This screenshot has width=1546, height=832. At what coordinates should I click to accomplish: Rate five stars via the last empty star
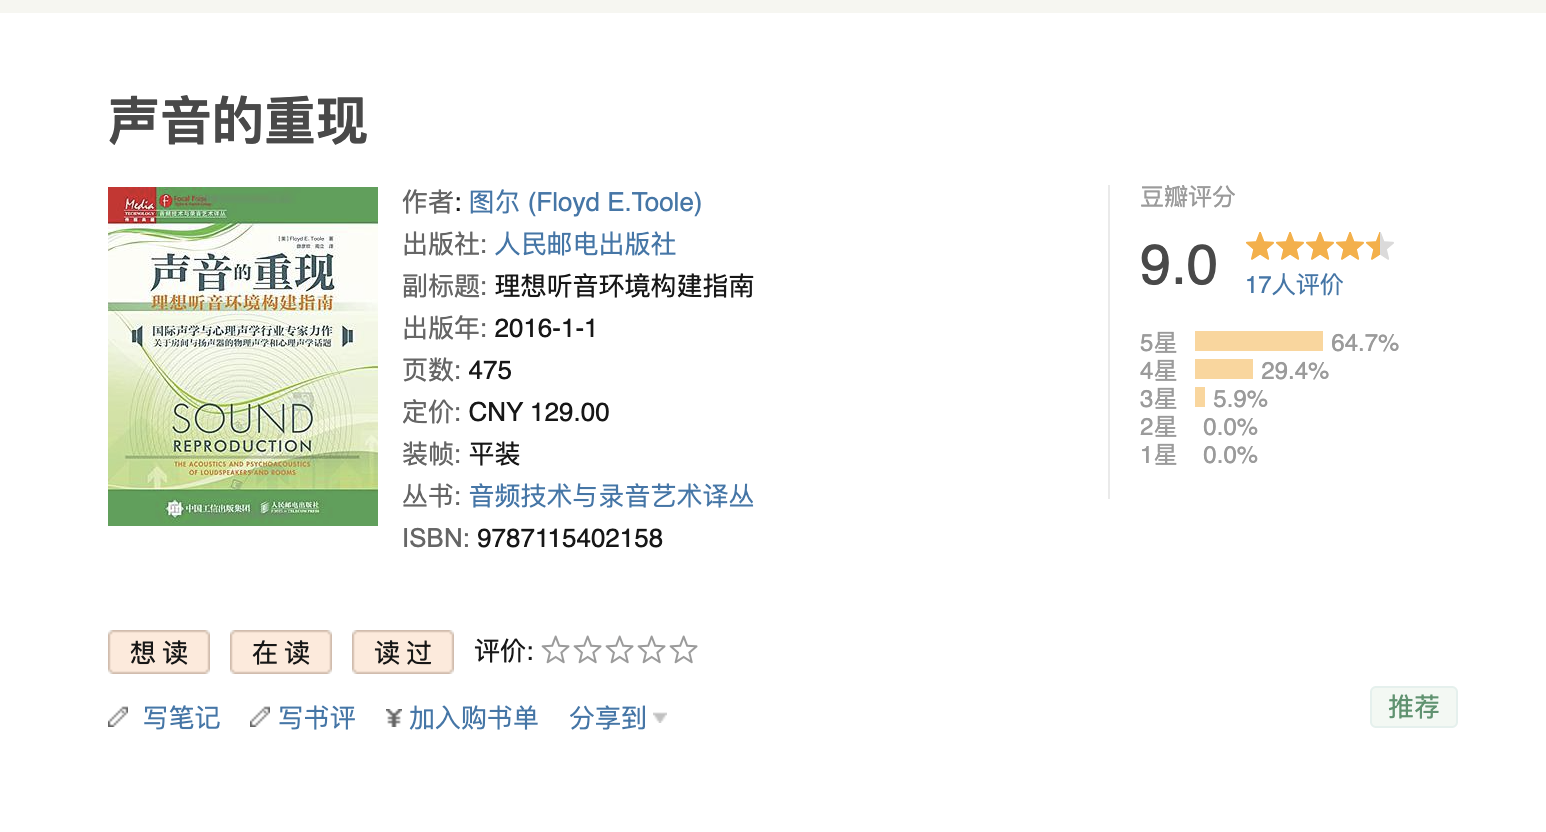[x=684, y=650]
